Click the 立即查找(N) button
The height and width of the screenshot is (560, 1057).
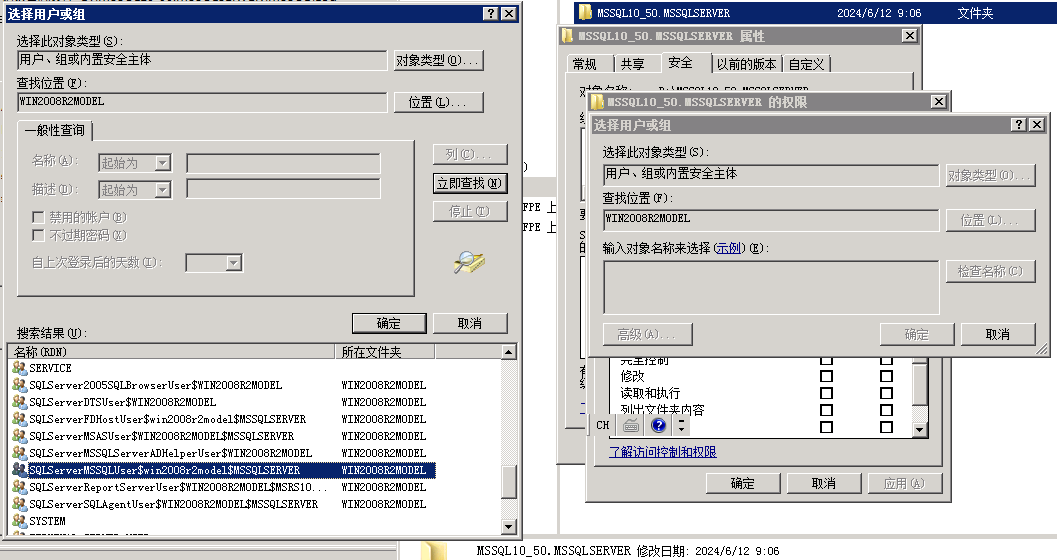pos(470,183)
